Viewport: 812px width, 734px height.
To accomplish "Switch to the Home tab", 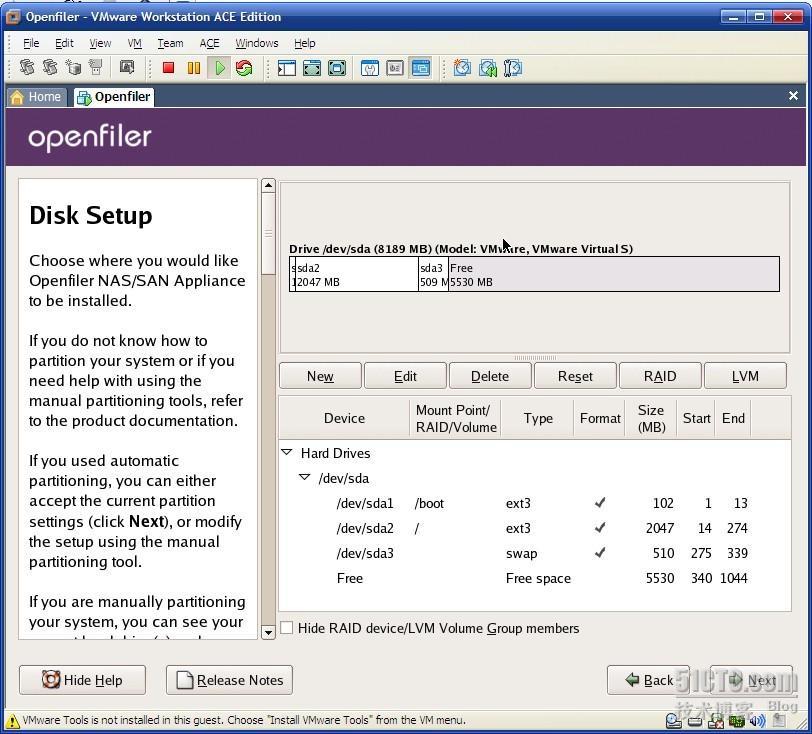I will pyautogui.click(x=36, y=97).
